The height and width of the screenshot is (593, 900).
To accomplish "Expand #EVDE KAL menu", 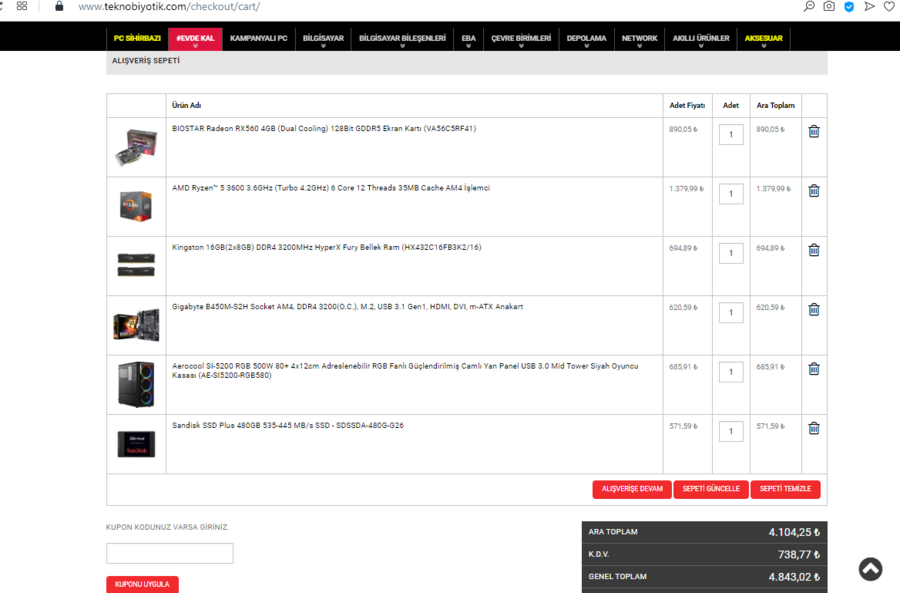I will click(x=195, y=38).
